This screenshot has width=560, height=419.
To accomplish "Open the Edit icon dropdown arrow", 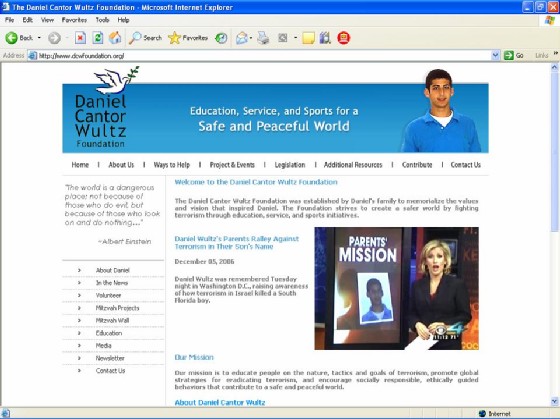I will pyautogui.click(x=295, y=38).
